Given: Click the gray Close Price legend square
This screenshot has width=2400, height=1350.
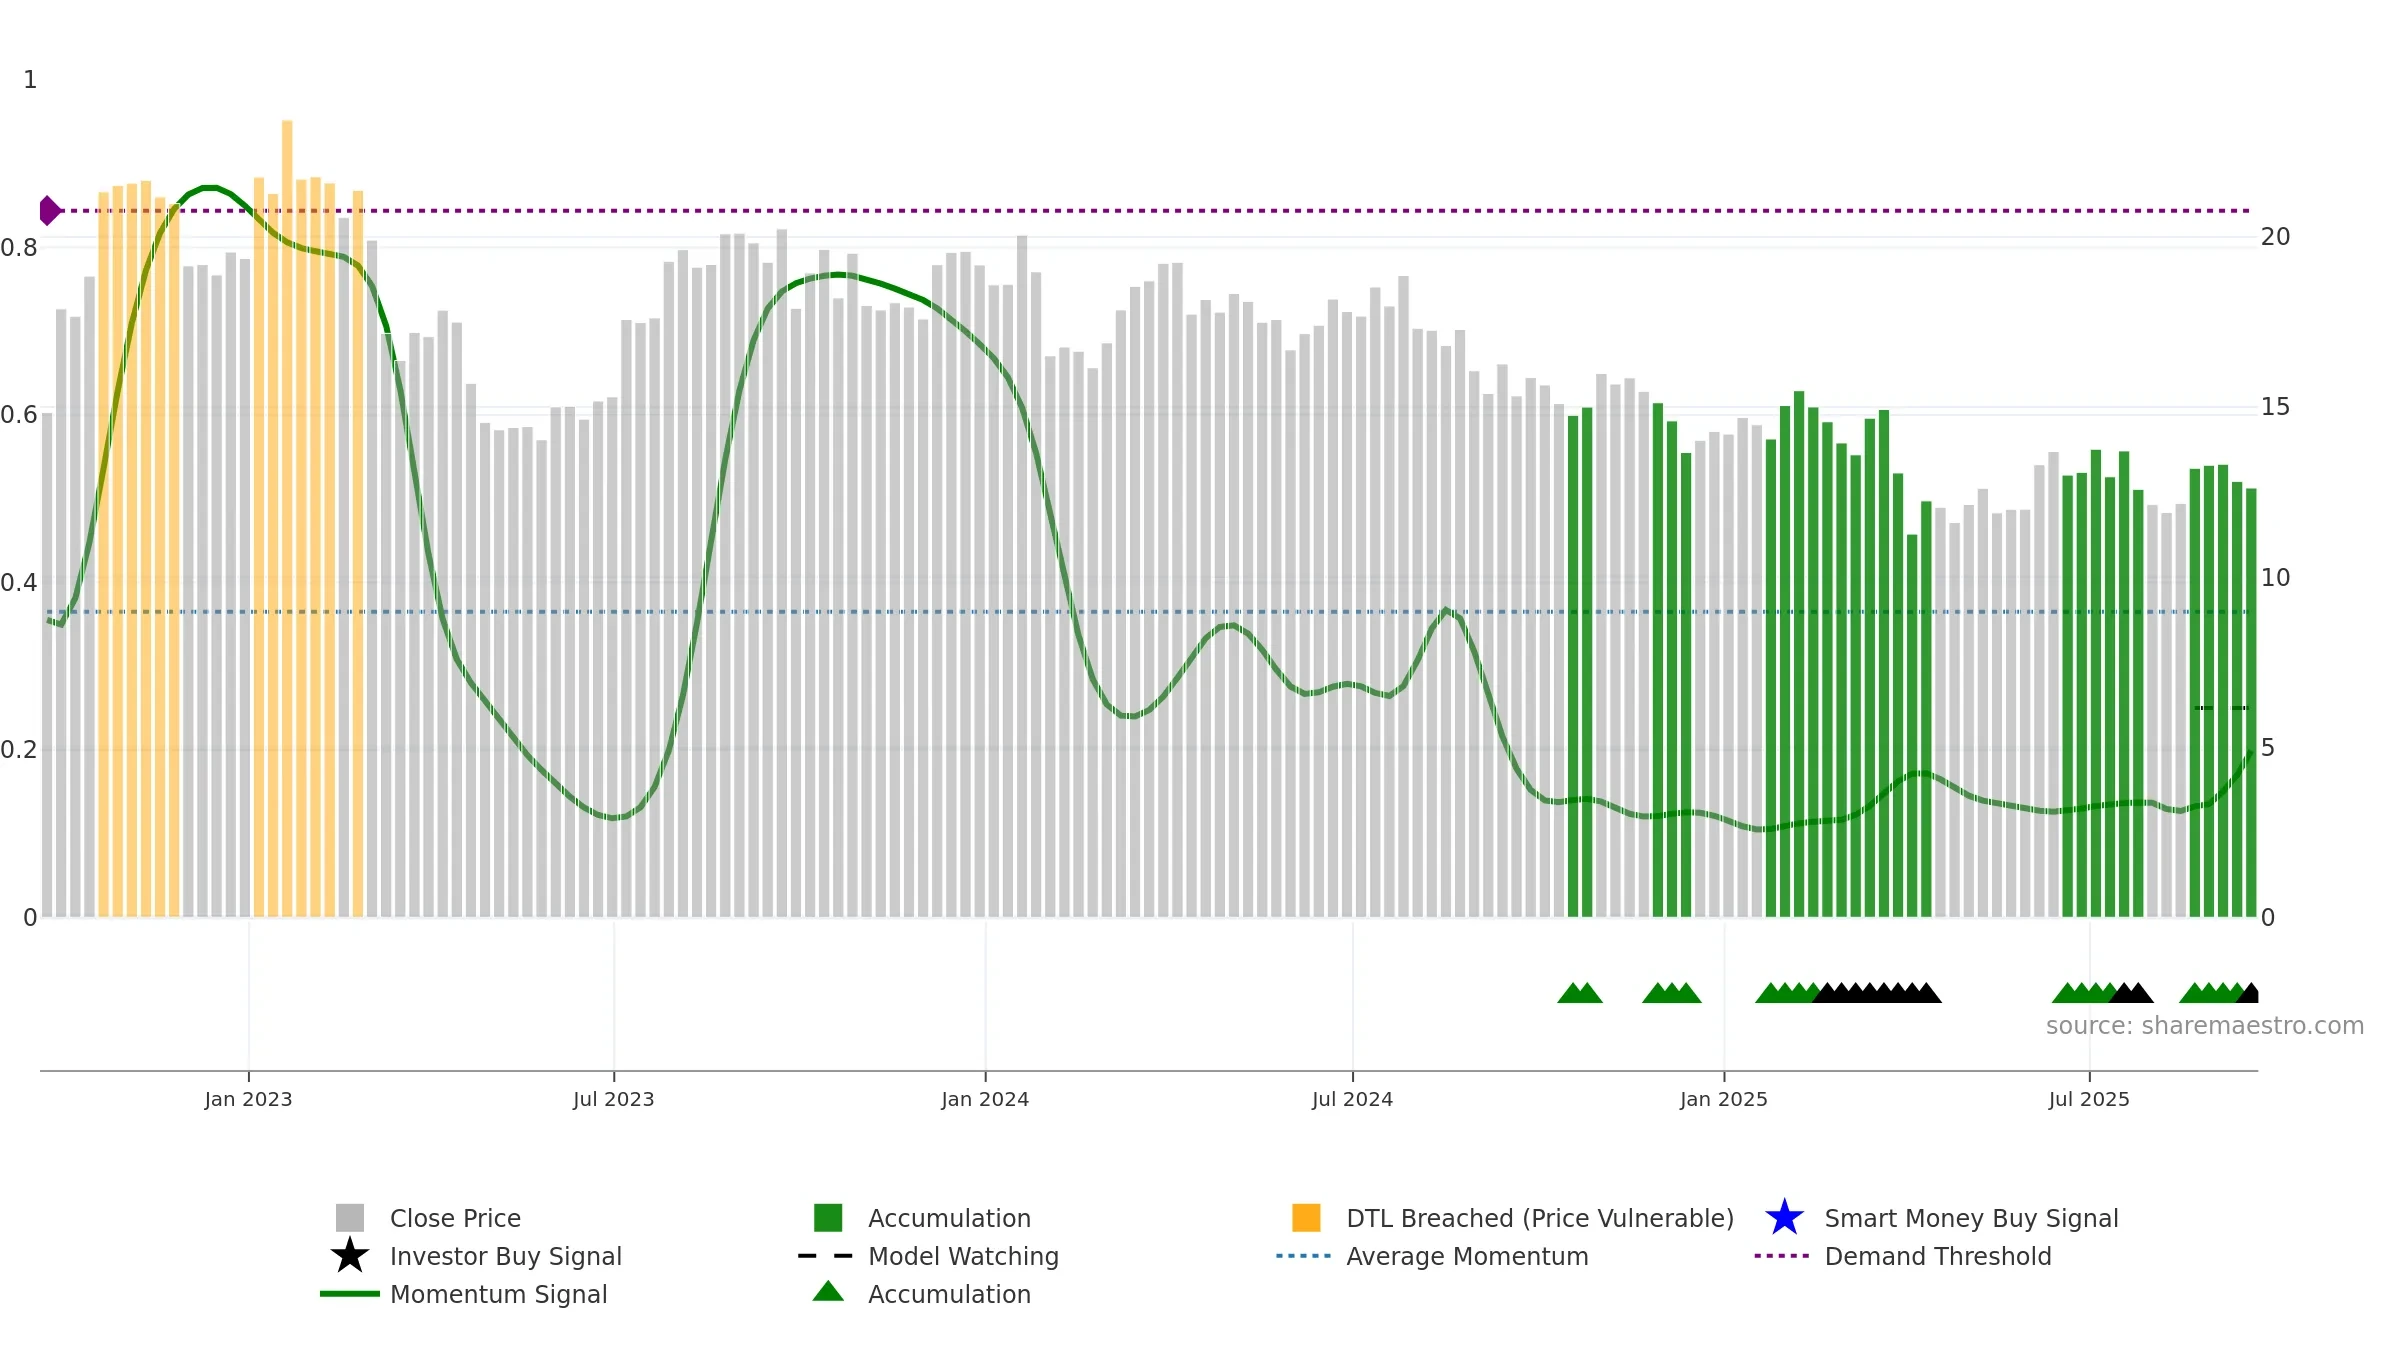Looking at the screenshot, I should (350, 1218).
